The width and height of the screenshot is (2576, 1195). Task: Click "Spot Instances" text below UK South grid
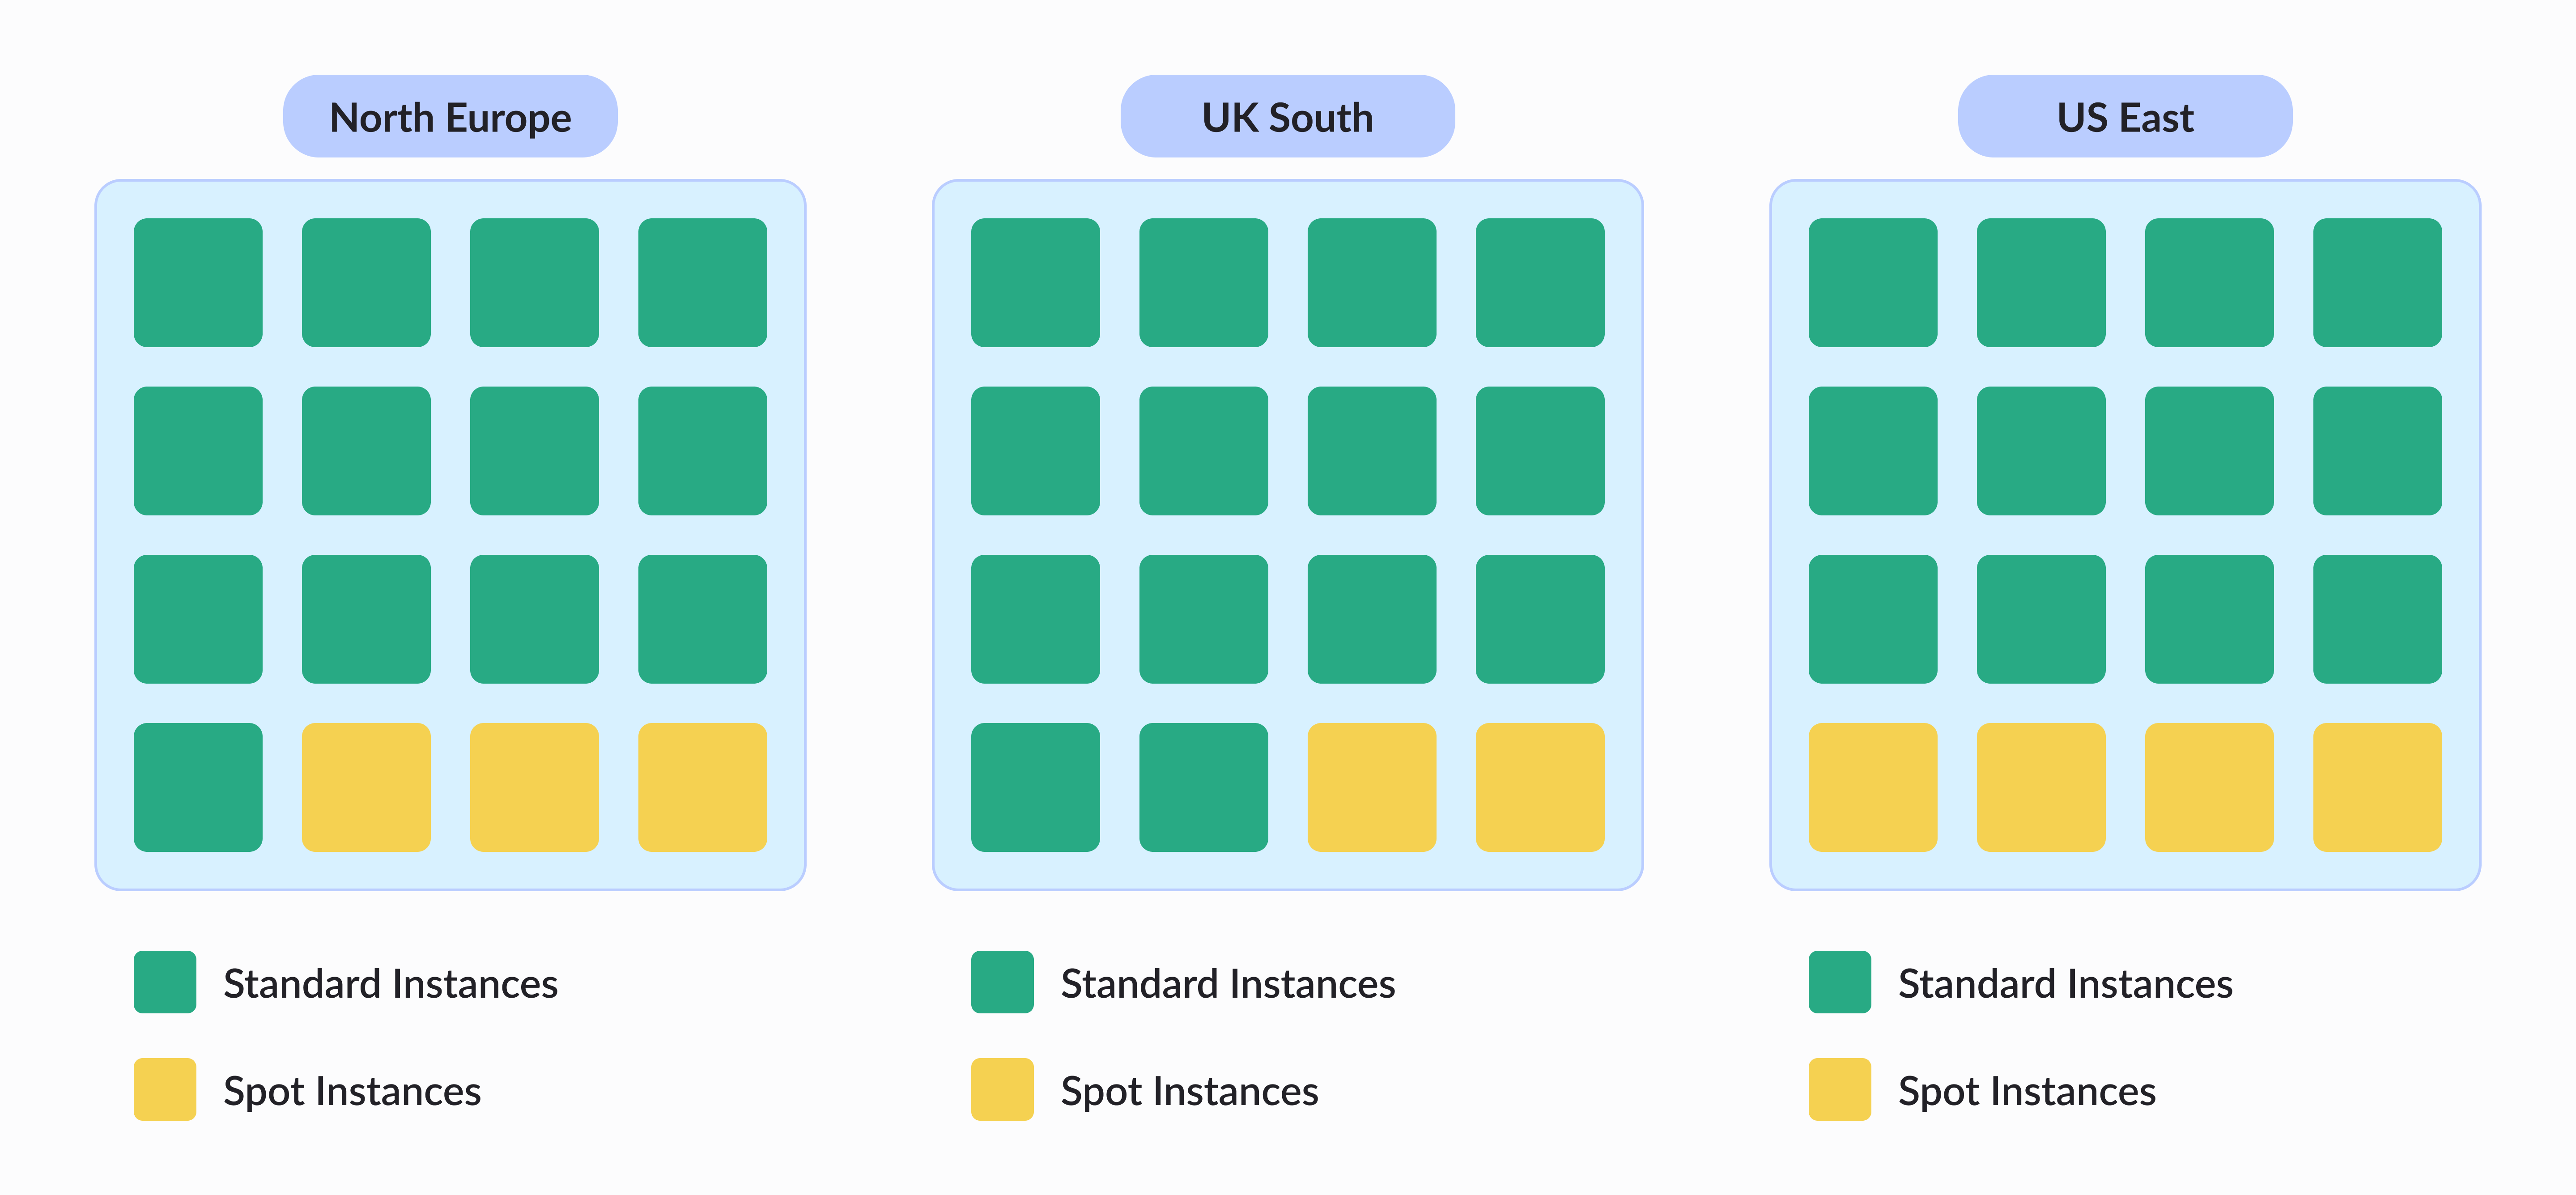pos(1190,1092)
